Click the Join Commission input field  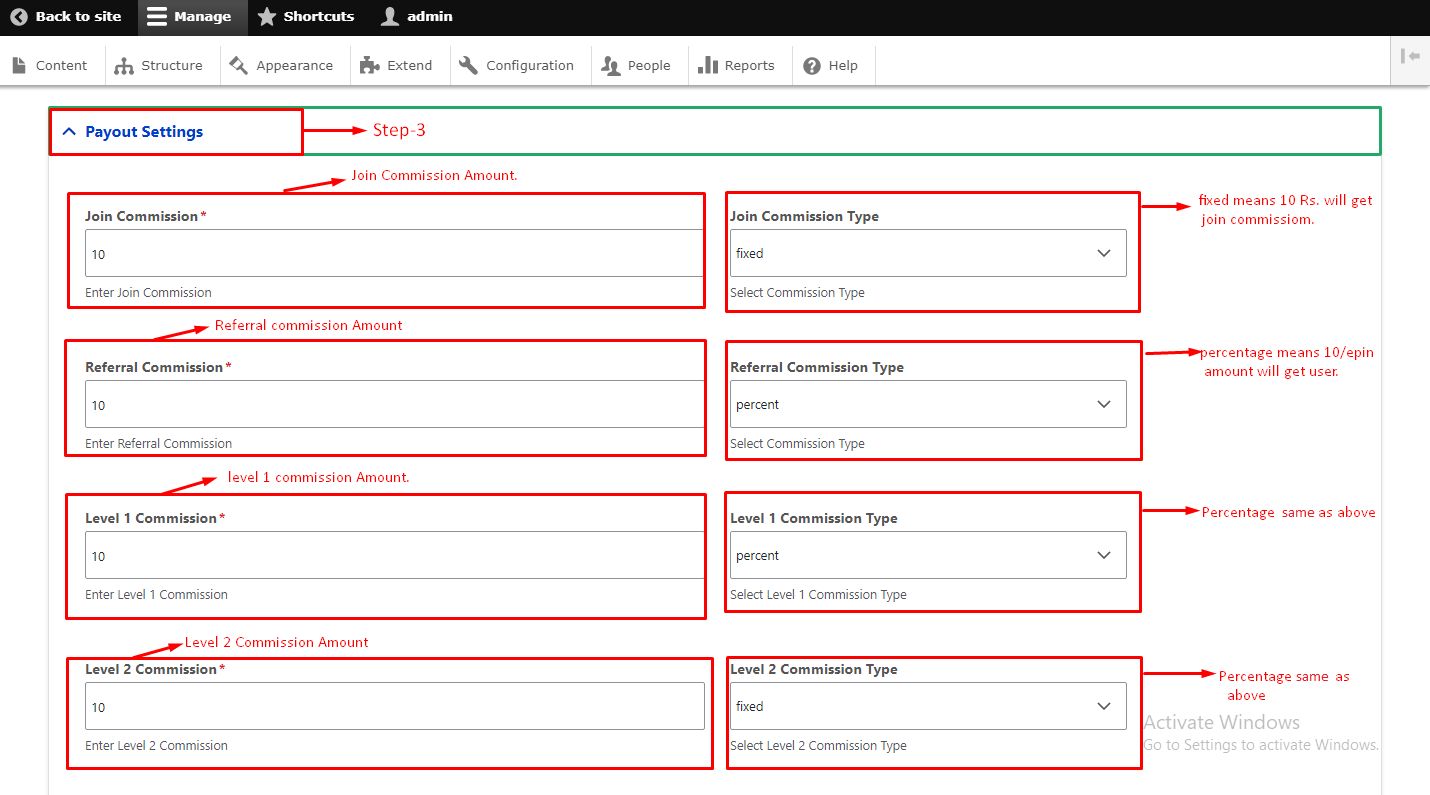pyautogui.click(x=394, y=254)
